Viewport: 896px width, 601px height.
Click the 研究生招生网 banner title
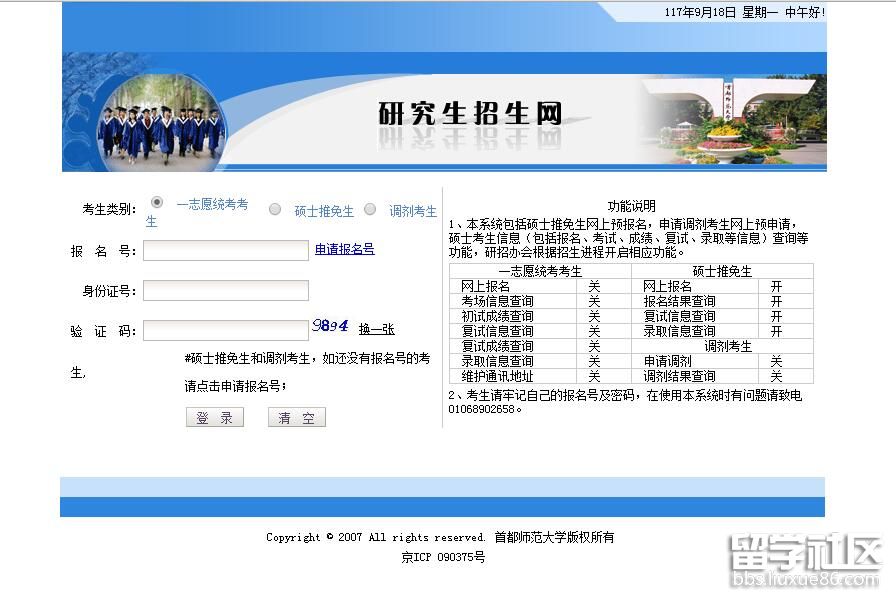470,113
